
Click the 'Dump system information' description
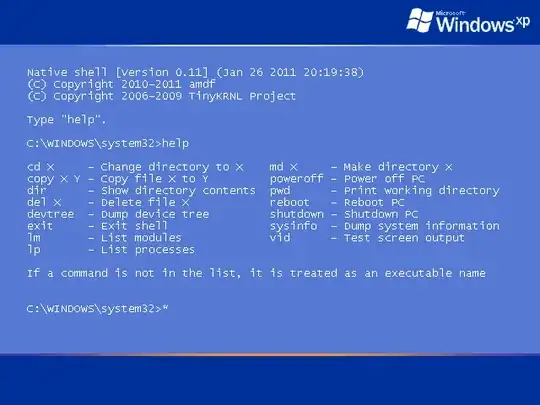[422, 226]
